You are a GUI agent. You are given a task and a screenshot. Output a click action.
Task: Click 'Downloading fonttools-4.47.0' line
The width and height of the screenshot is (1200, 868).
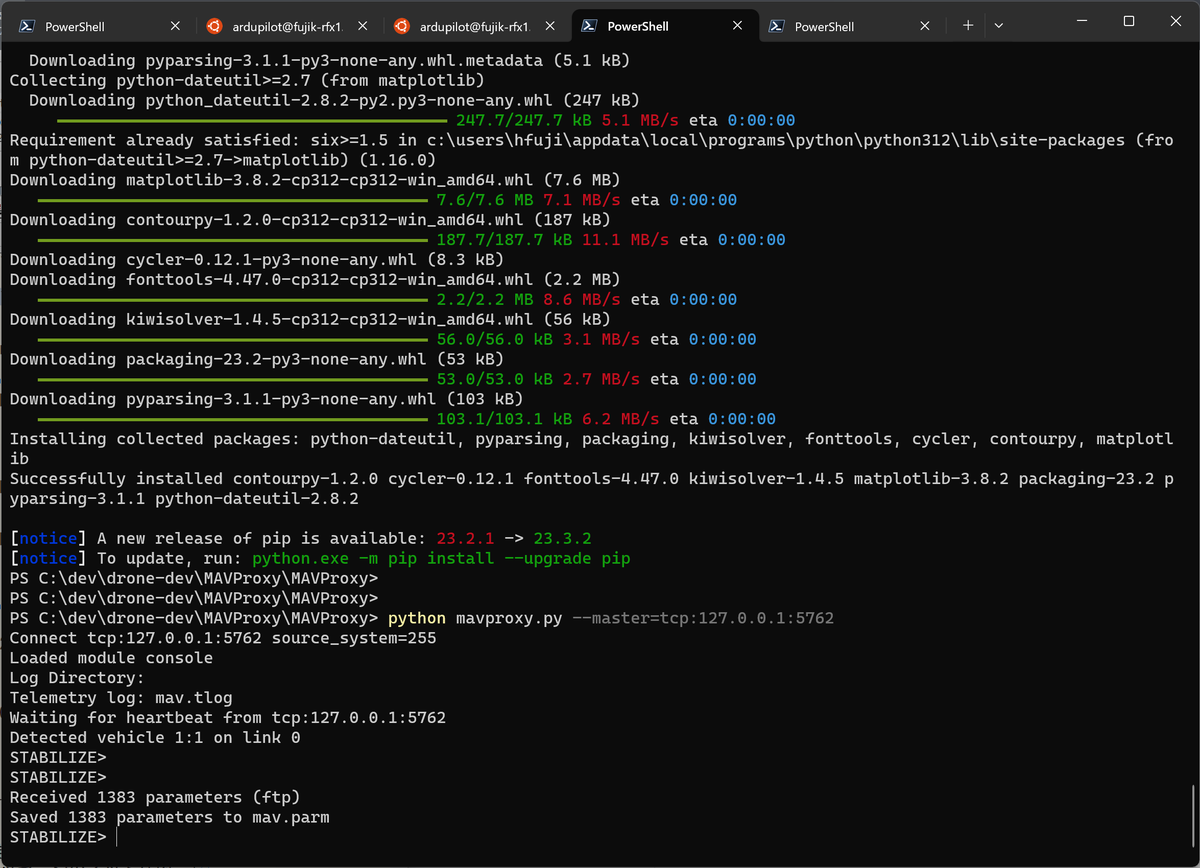[x=315, y=279]
